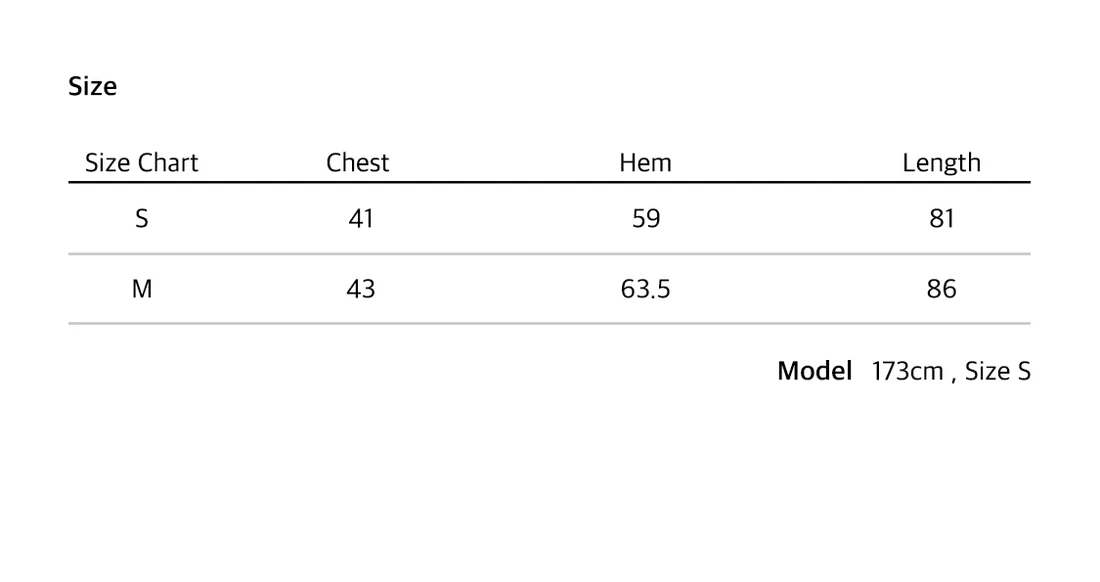Click the S size row label
This screenshot has width=1100, height=582.
click(x=142, y=219)
